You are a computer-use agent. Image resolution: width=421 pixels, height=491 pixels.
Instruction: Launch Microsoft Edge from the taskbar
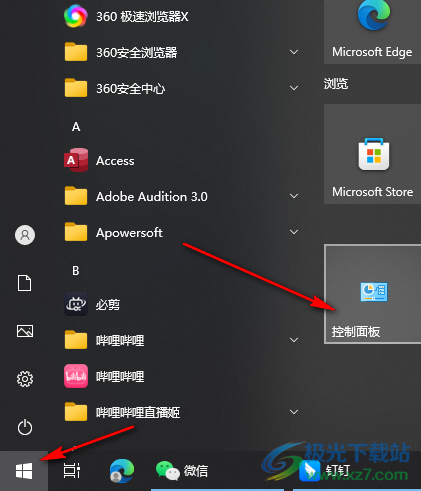point(122,471)
